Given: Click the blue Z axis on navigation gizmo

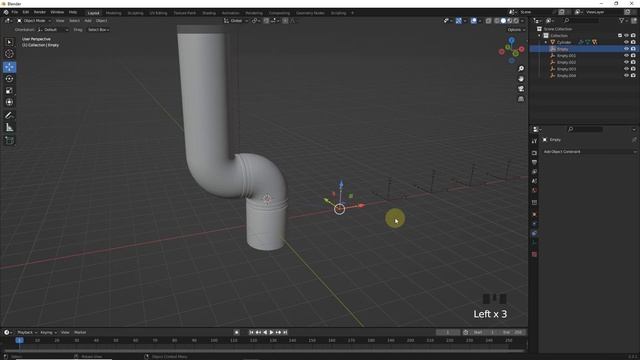Looking at the screenshot, I should (511, 40).
